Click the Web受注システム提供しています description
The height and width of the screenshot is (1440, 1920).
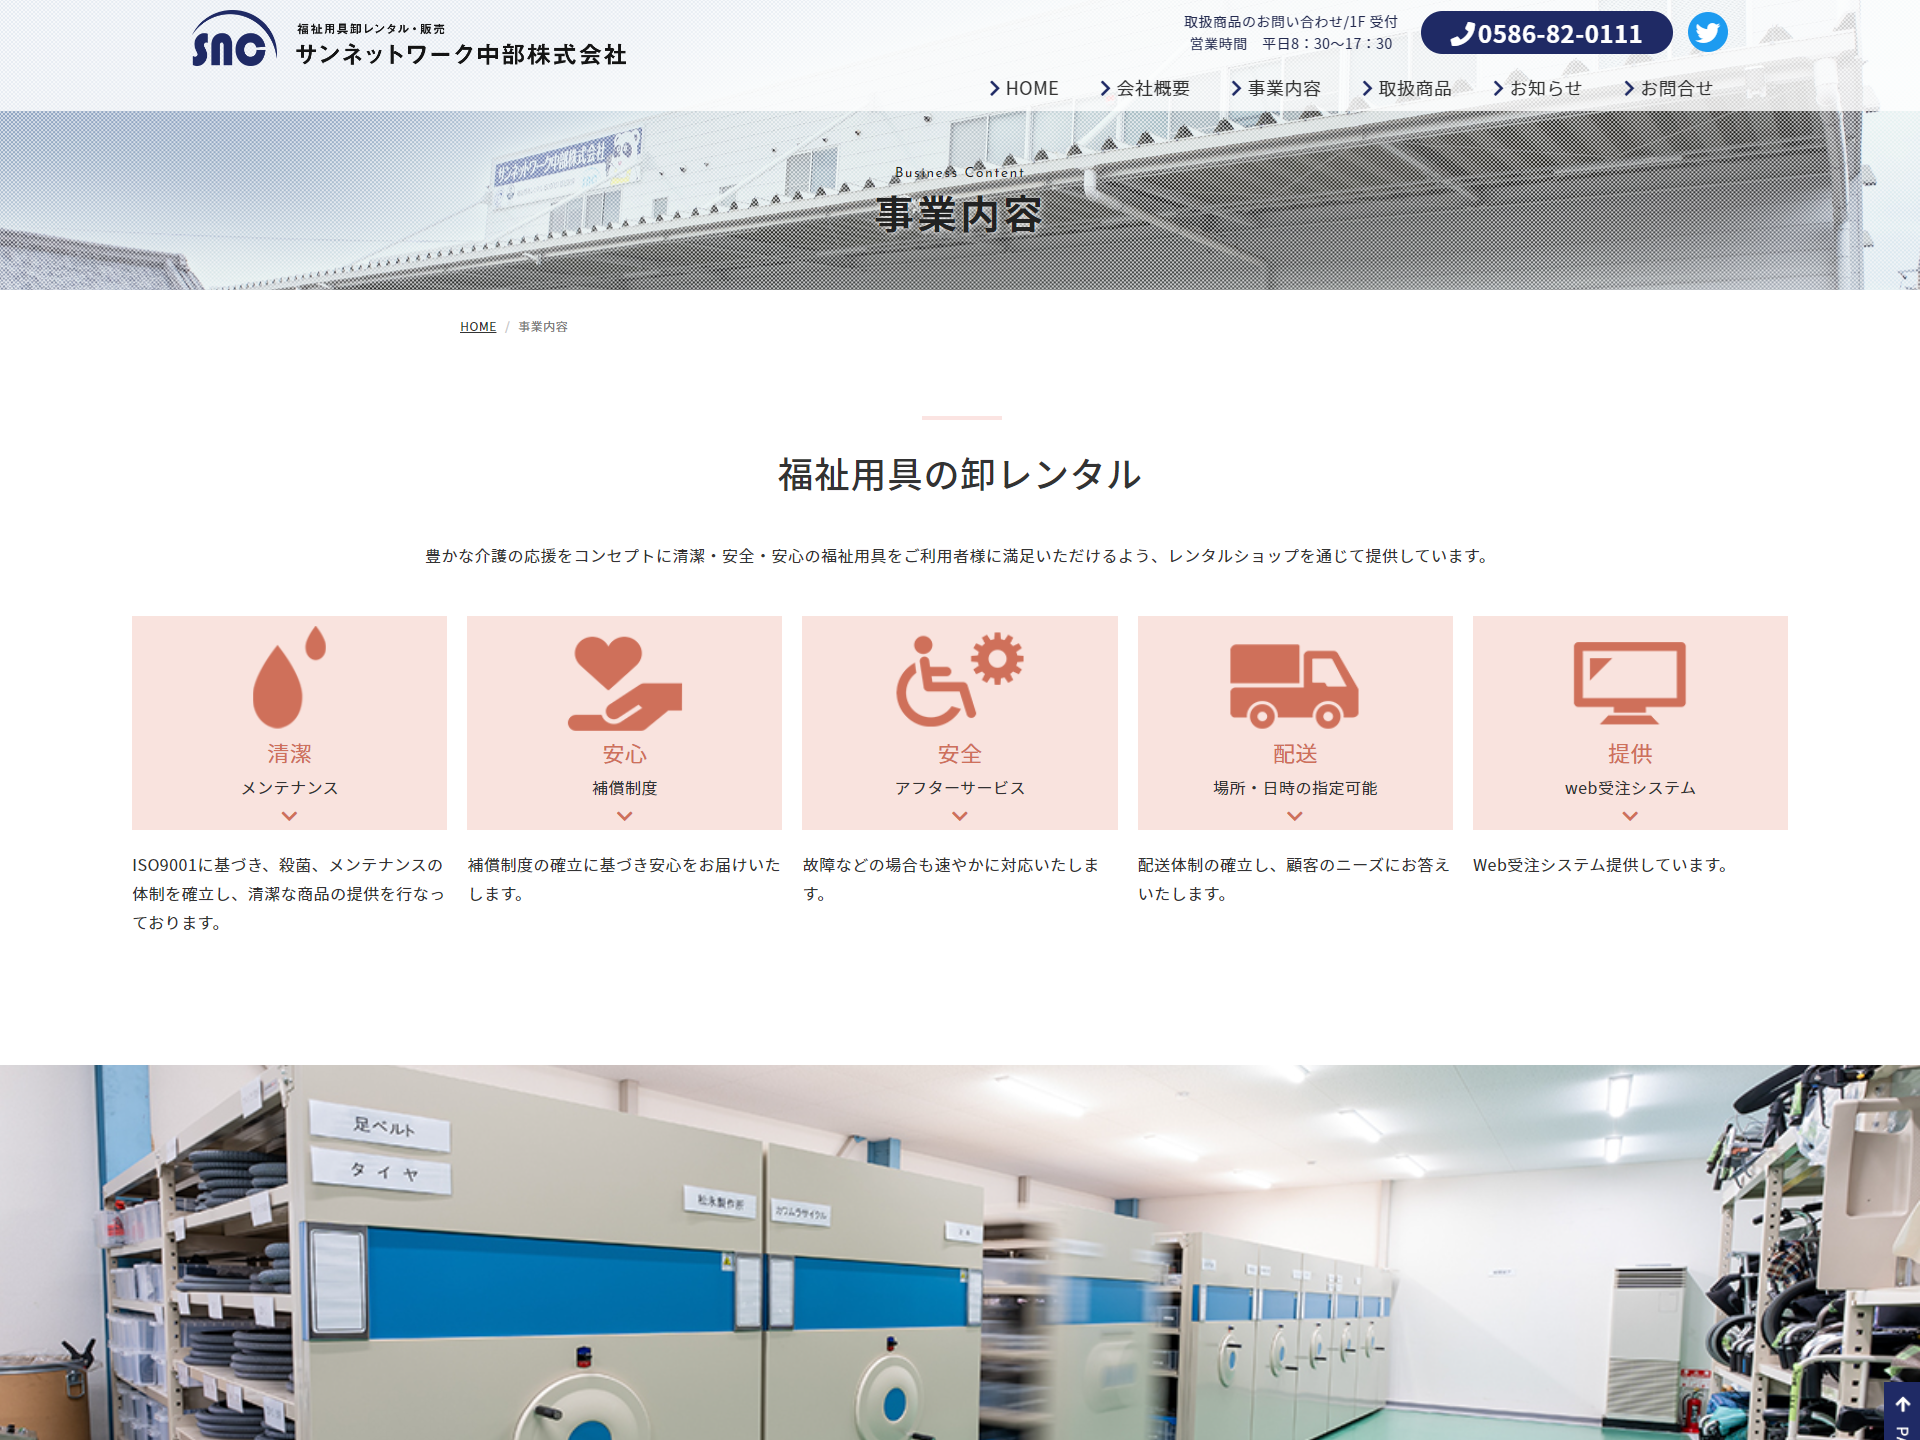1603,865
